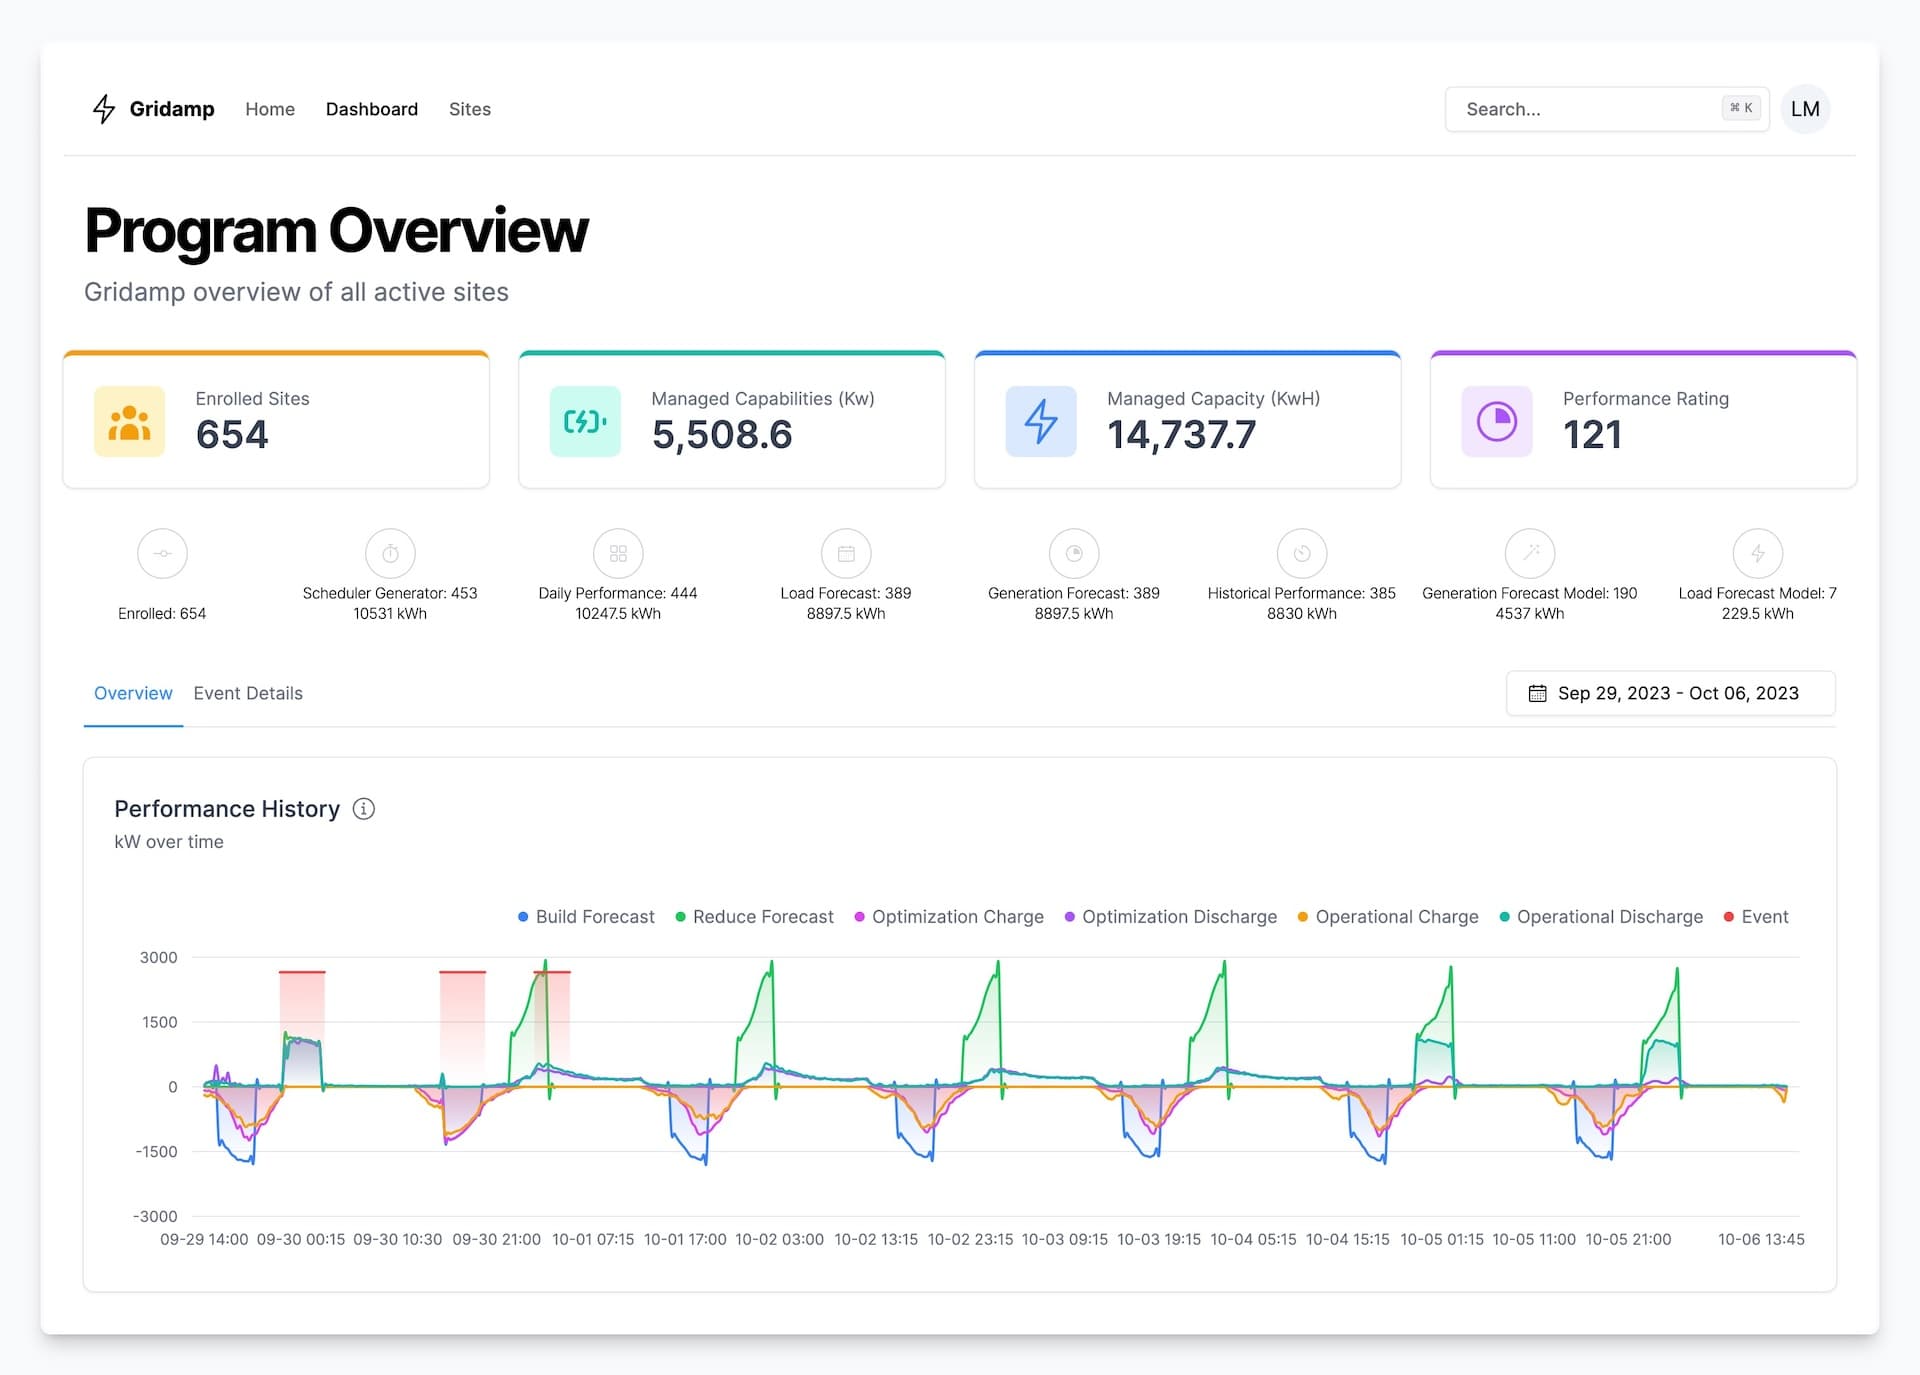
Task: Switch to the Event Details tab
Action: click(x=248, y=693)
